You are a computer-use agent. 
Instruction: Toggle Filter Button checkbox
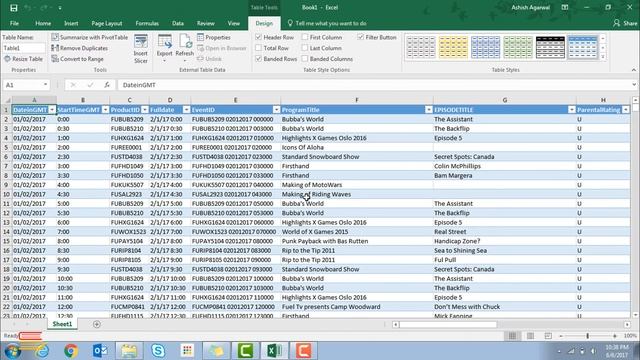(x=360, y=37)
